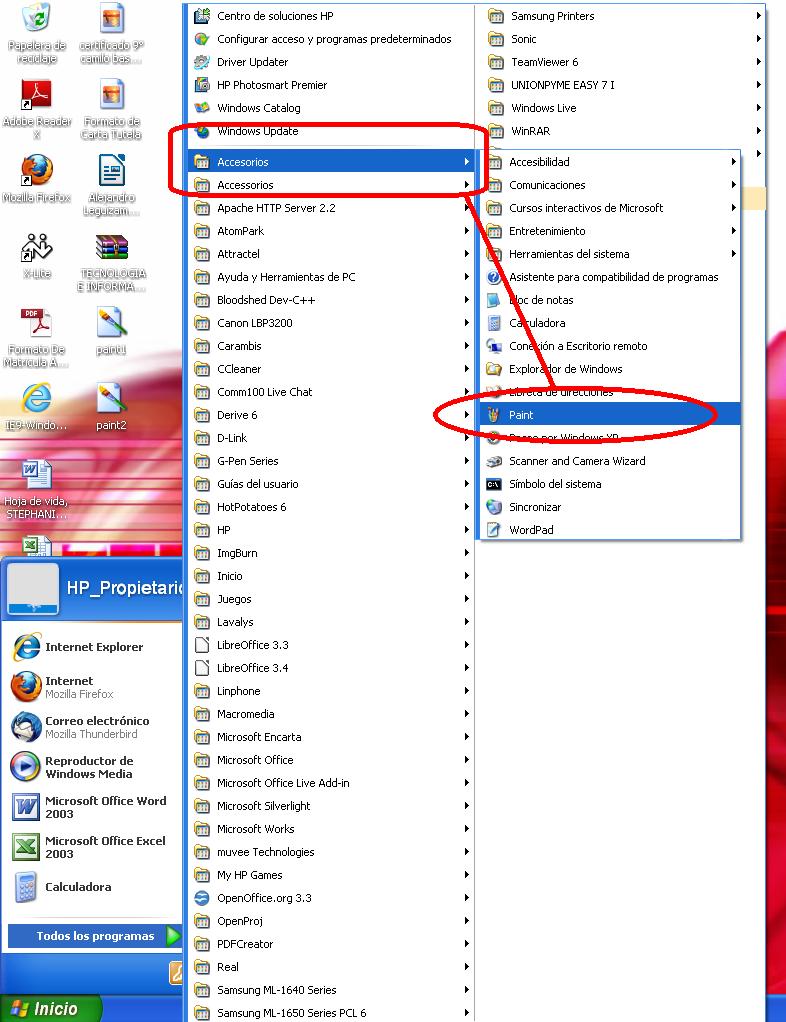
Task: Expand the LibreOffice 3.4 folder
Action: tap(252, 668)
